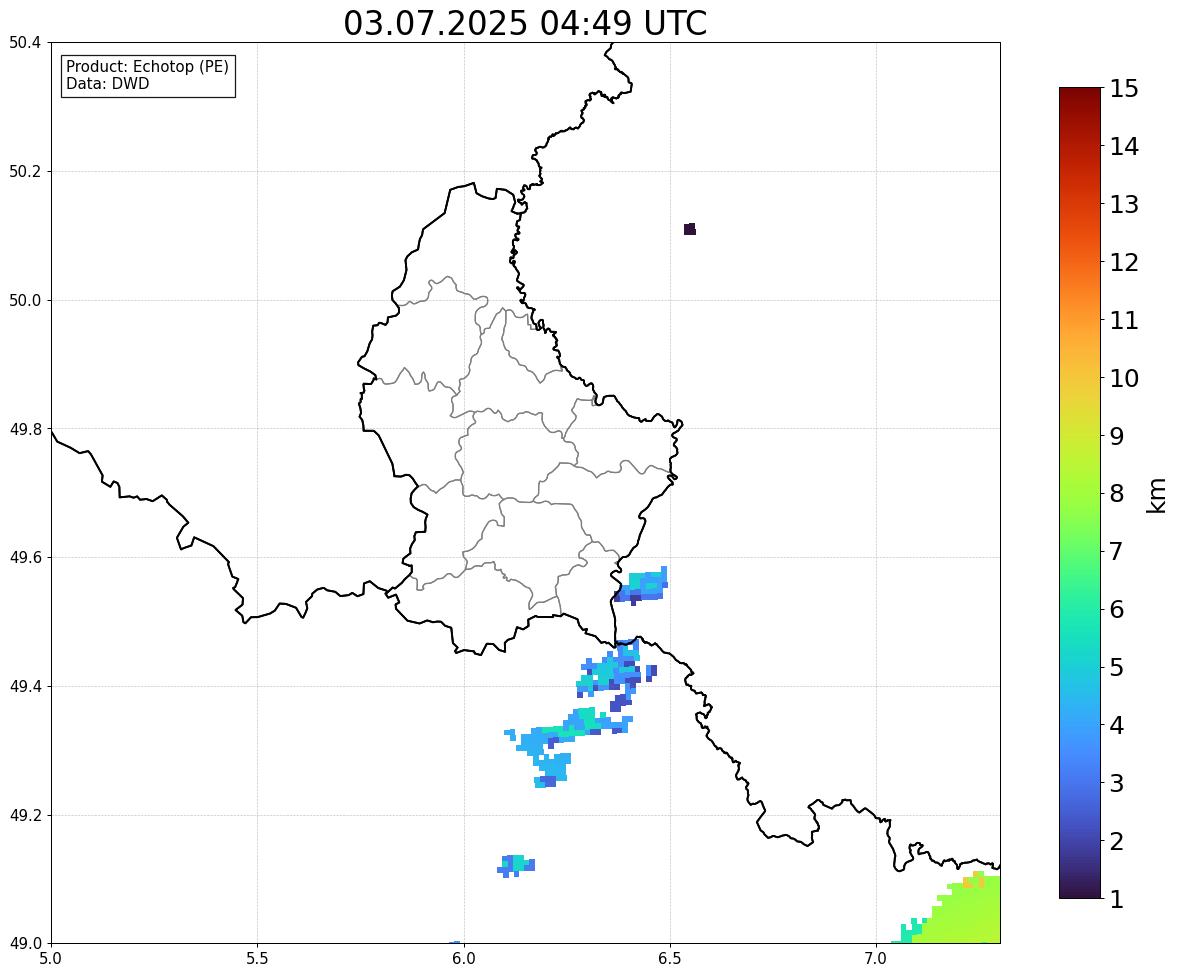
Task: Click the y-axis tick label "49.2"
Action: [25, 815]
